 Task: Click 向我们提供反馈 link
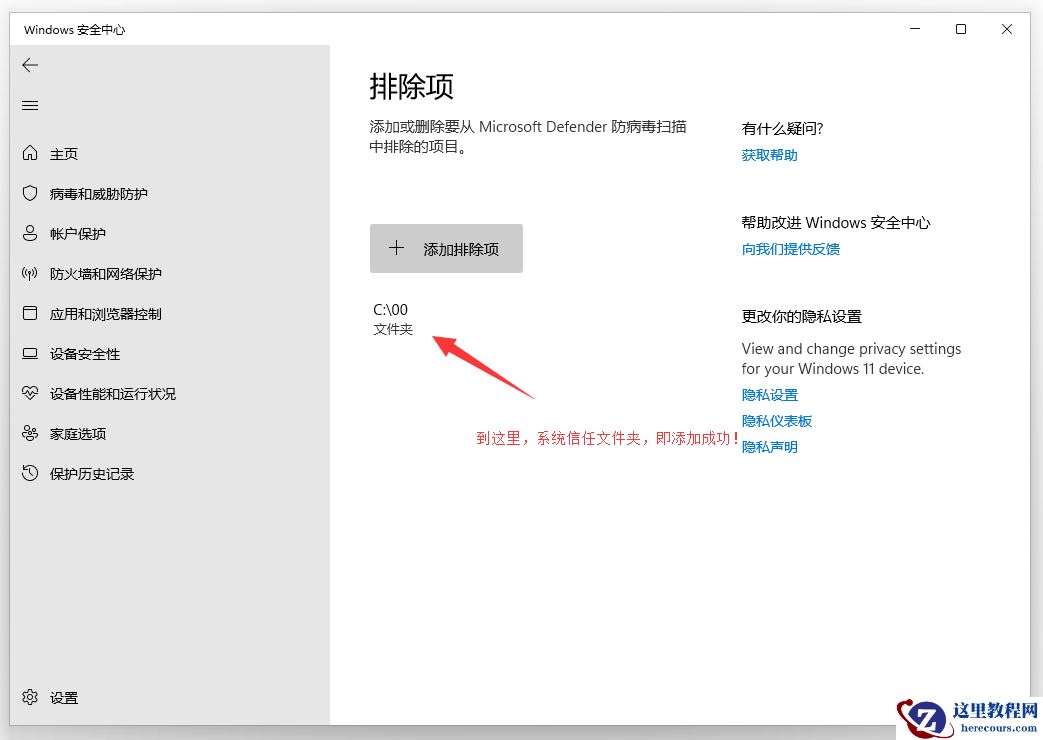790,249
